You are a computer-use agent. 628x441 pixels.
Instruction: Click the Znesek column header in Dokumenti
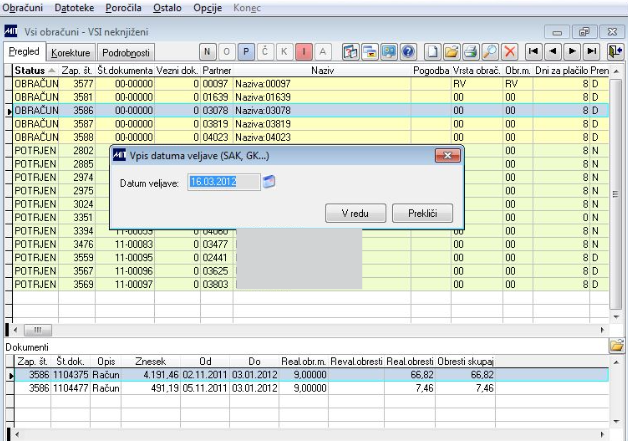[x=151, y=361]
